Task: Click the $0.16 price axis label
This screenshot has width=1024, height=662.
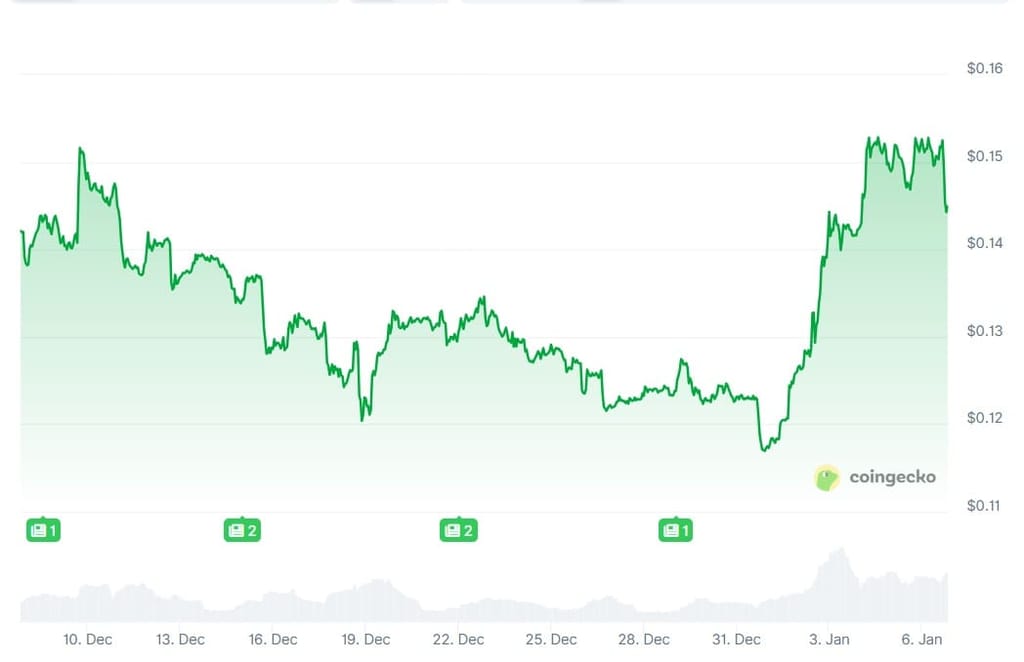Action: [x=985, y=69]
